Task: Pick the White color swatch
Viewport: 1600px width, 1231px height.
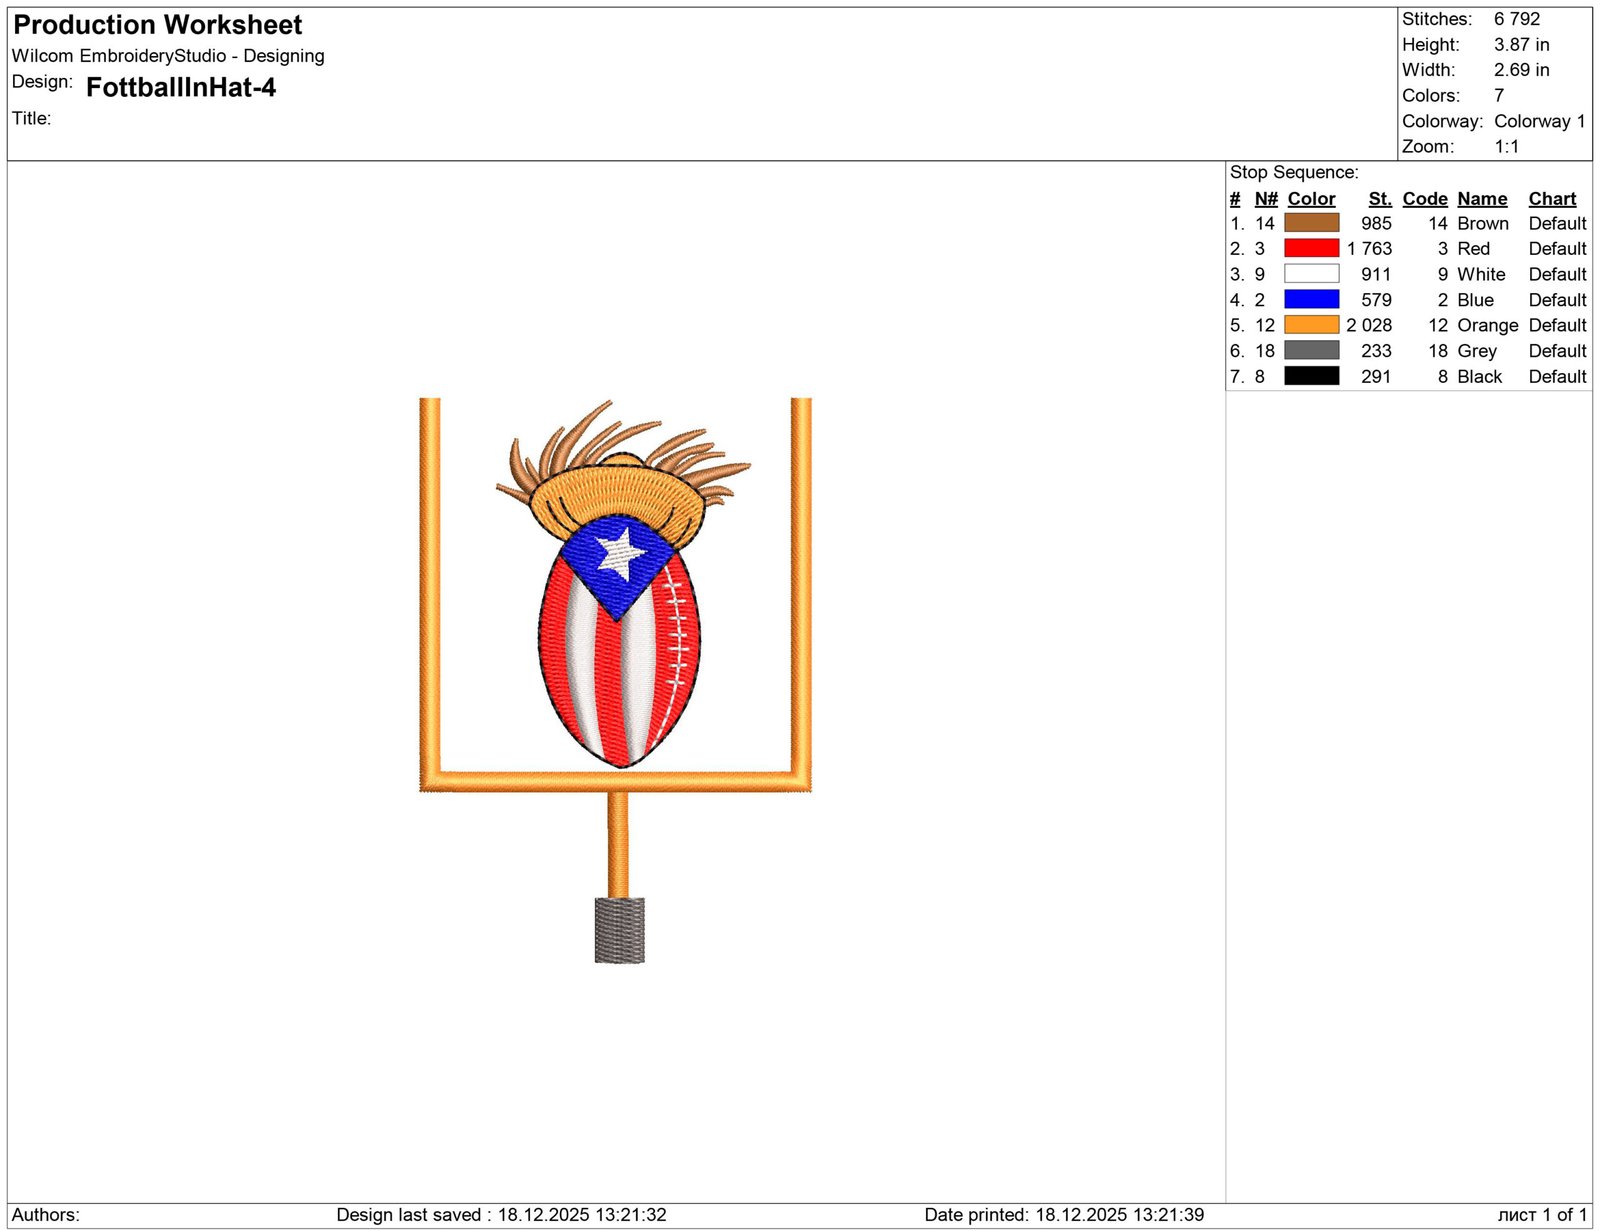Action: (x=1310, y=274)
